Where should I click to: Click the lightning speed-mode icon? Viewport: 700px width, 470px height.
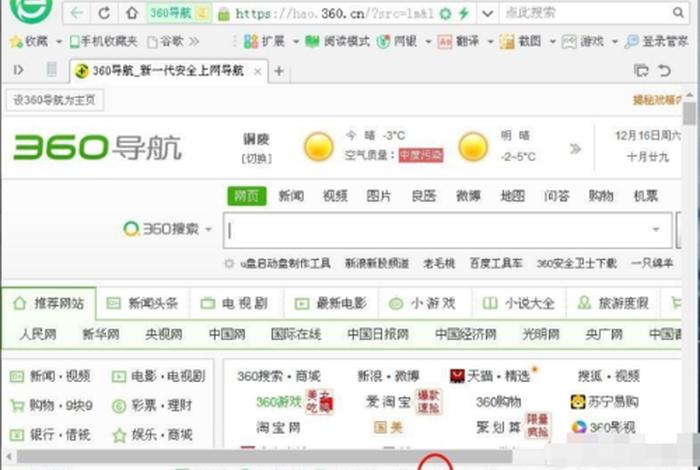[464, 13]
